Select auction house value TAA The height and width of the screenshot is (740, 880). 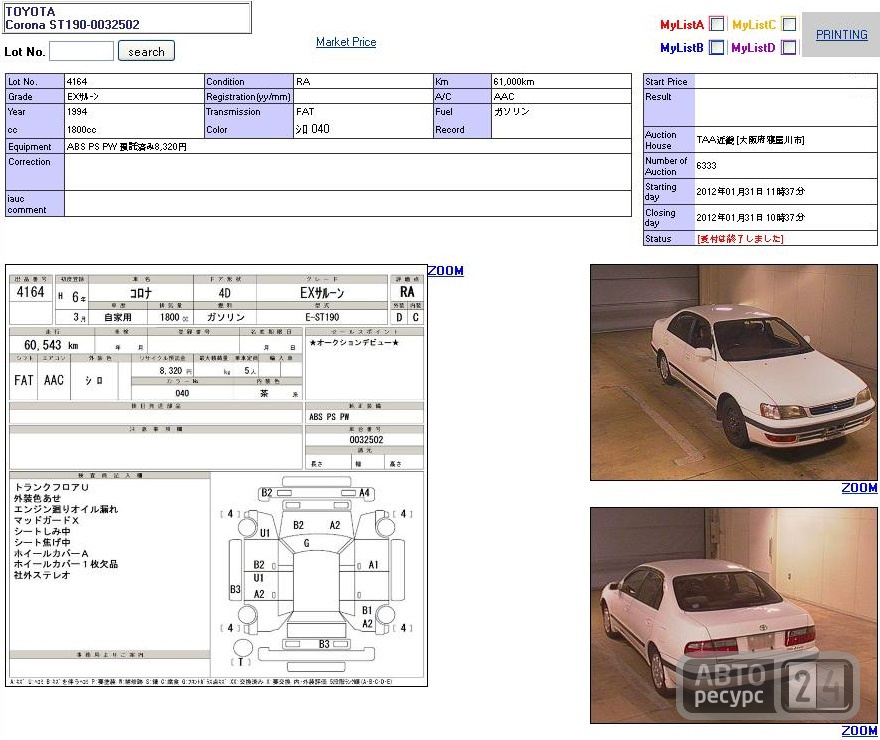pos(750,140)
